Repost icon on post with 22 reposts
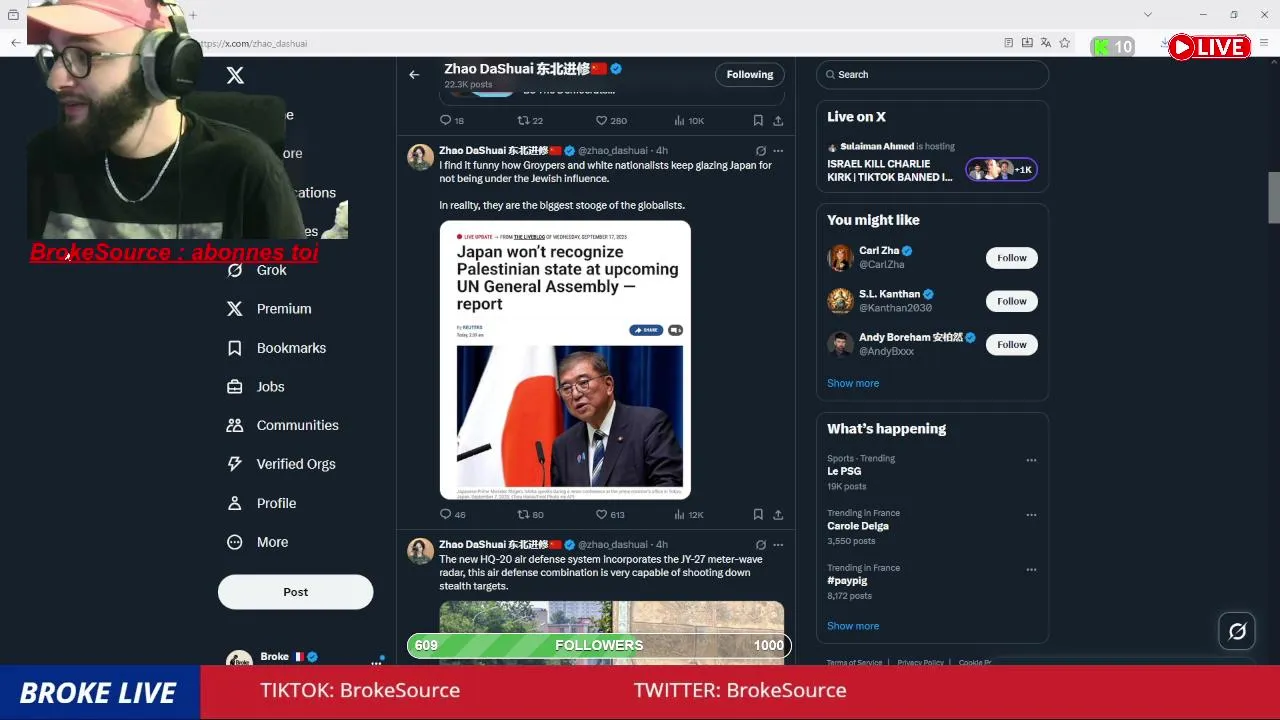The width and height of the screenshot is (1280, 720). point(523,120)
